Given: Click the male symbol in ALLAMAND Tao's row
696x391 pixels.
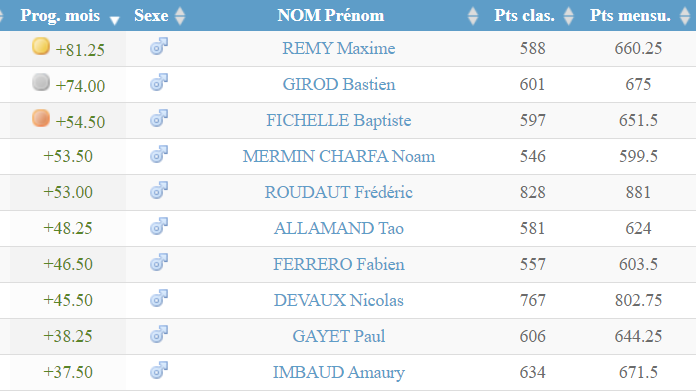Looking at the screenshot, I should [159, 226].
